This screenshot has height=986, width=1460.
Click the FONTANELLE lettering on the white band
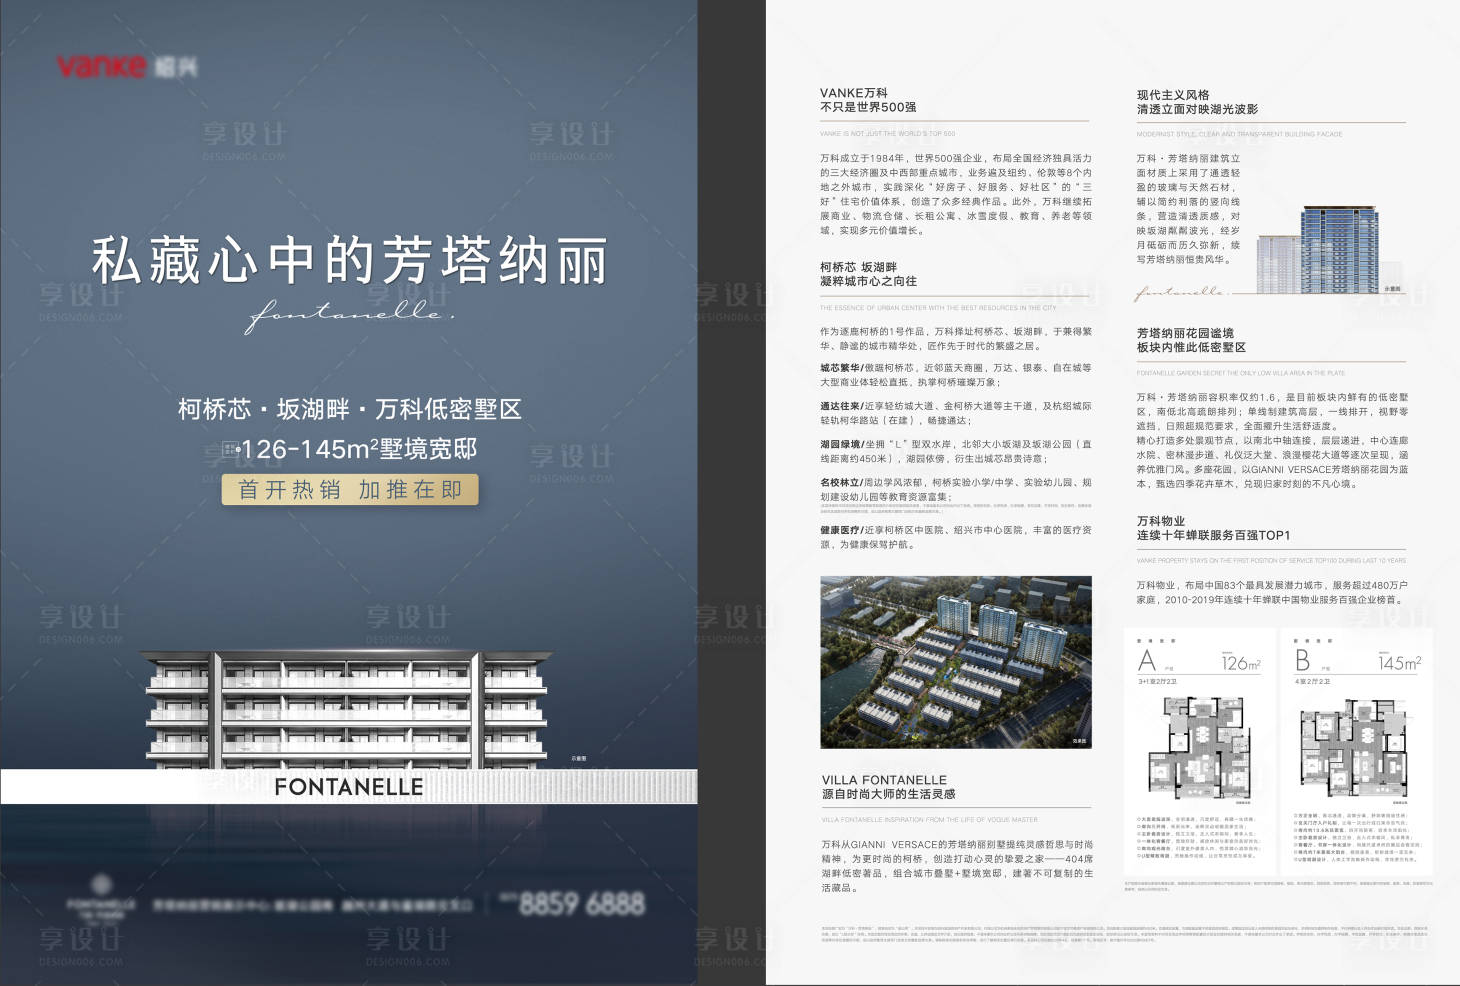point(349,787)
